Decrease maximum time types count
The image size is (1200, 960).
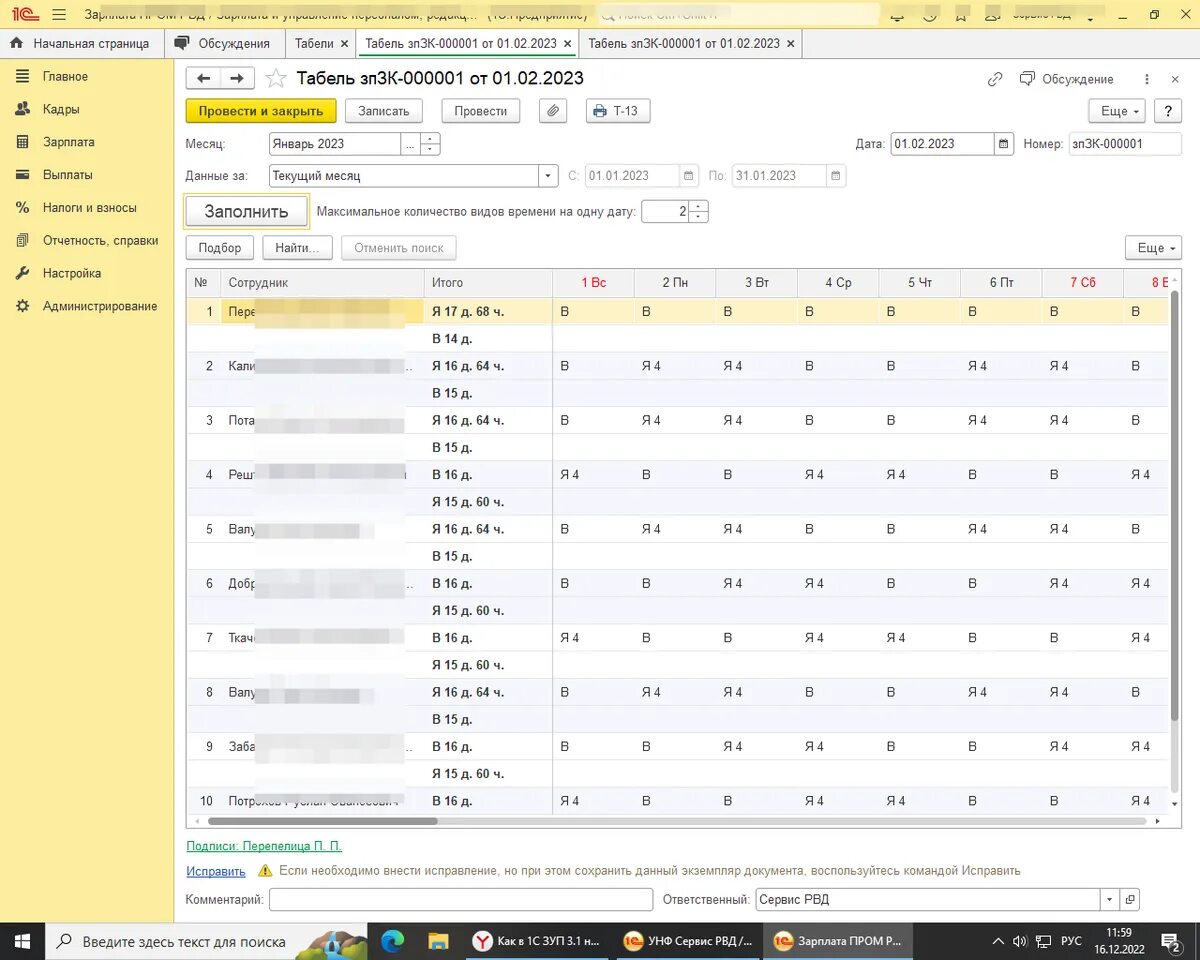pos(699,217)
